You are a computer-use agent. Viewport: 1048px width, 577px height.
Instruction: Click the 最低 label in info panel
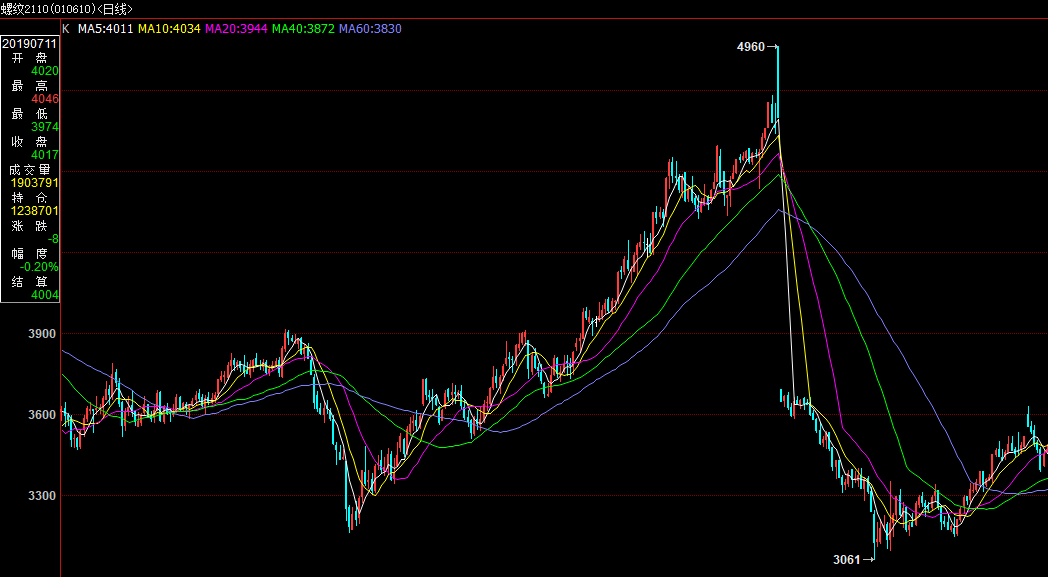coord(30,114)
